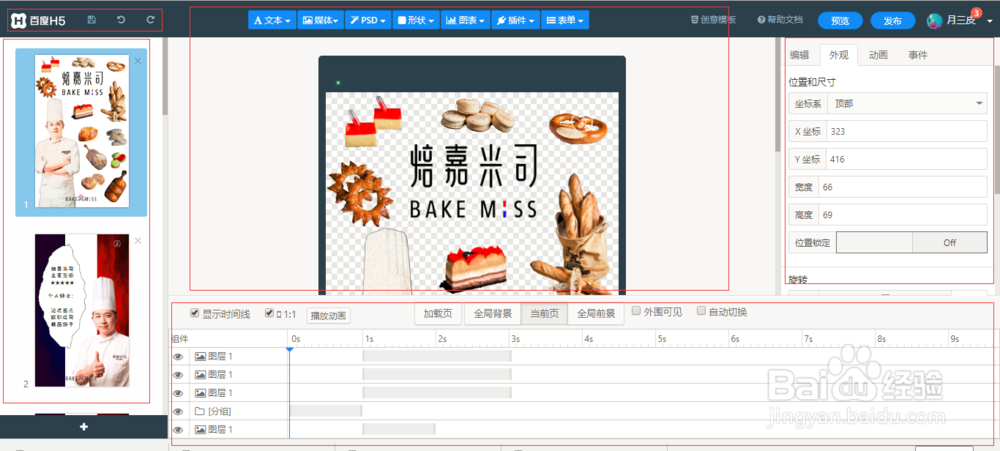Expand the PSD import dropdown
Viewport: 1000px width, 451px height.
tap(368, 20)
